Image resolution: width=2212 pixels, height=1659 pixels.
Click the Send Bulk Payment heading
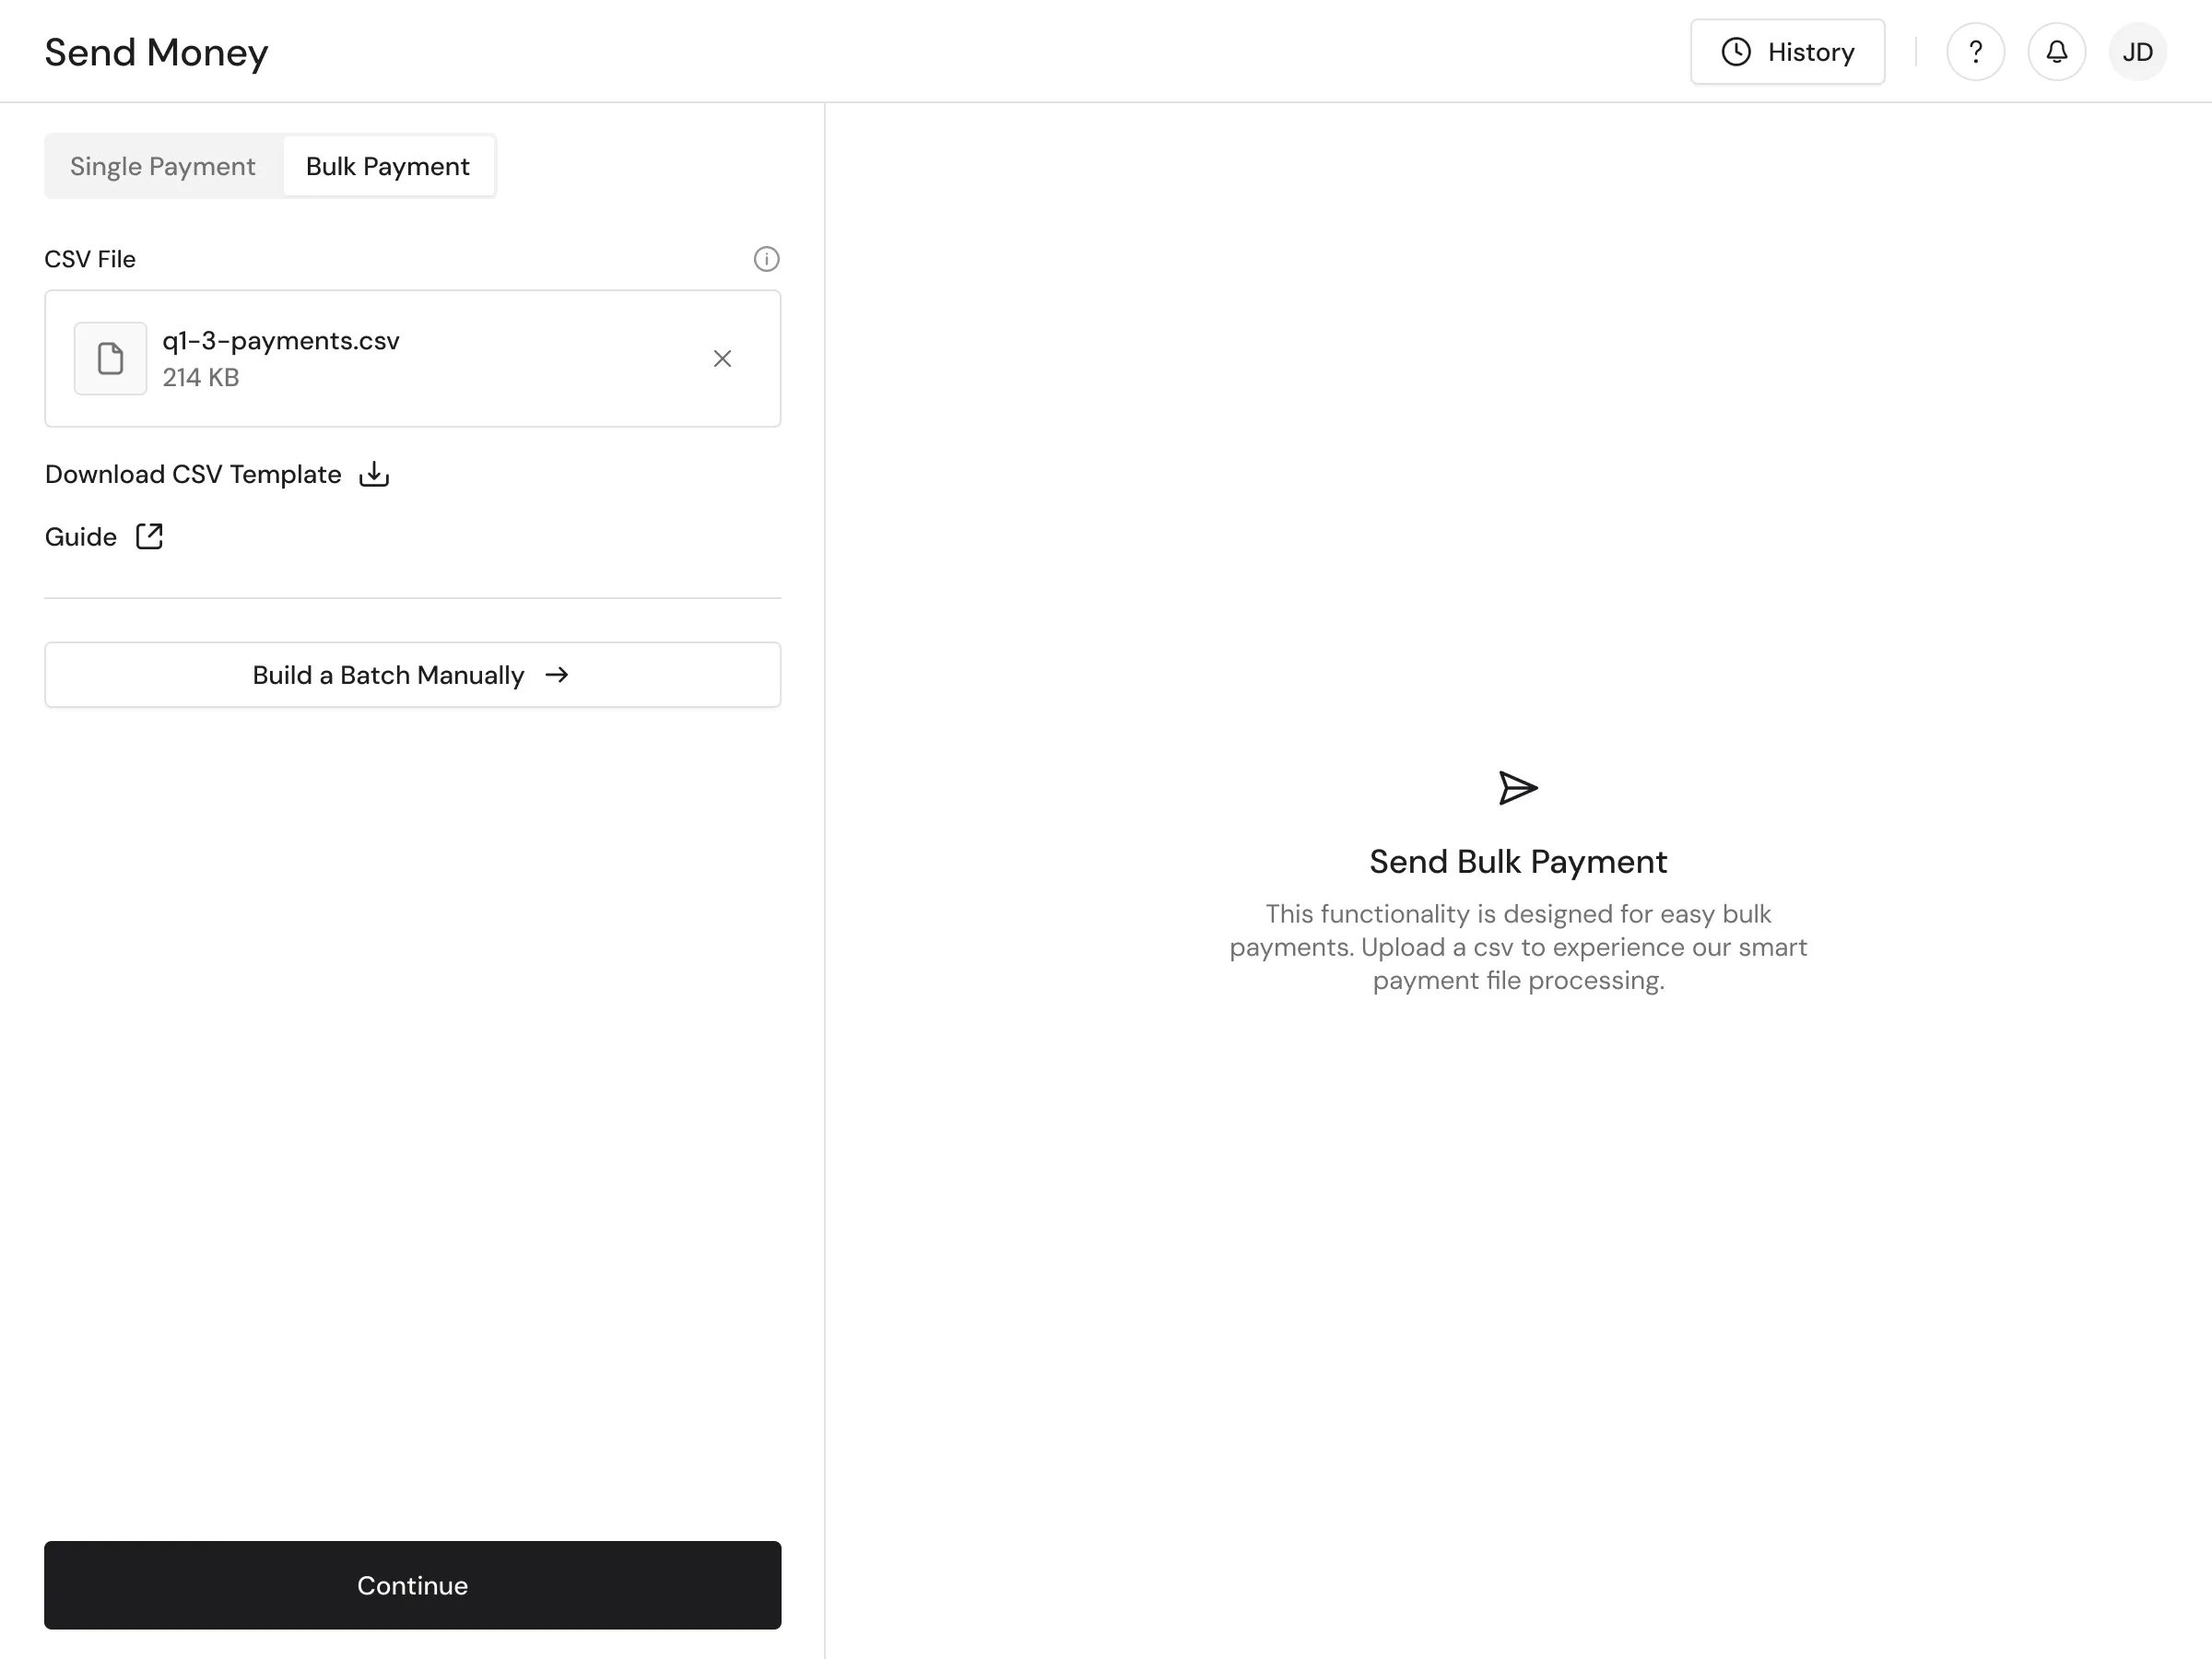[x=1517, y=861]
